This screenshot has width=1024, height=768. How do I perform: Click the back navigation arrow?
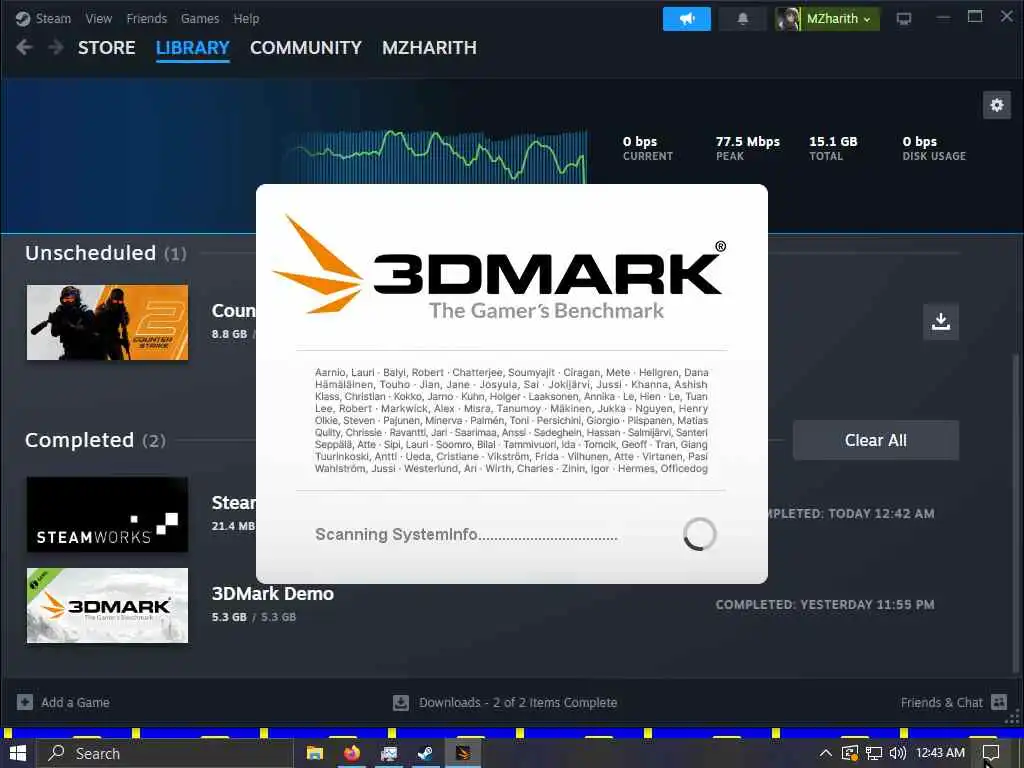pos(24,47)
